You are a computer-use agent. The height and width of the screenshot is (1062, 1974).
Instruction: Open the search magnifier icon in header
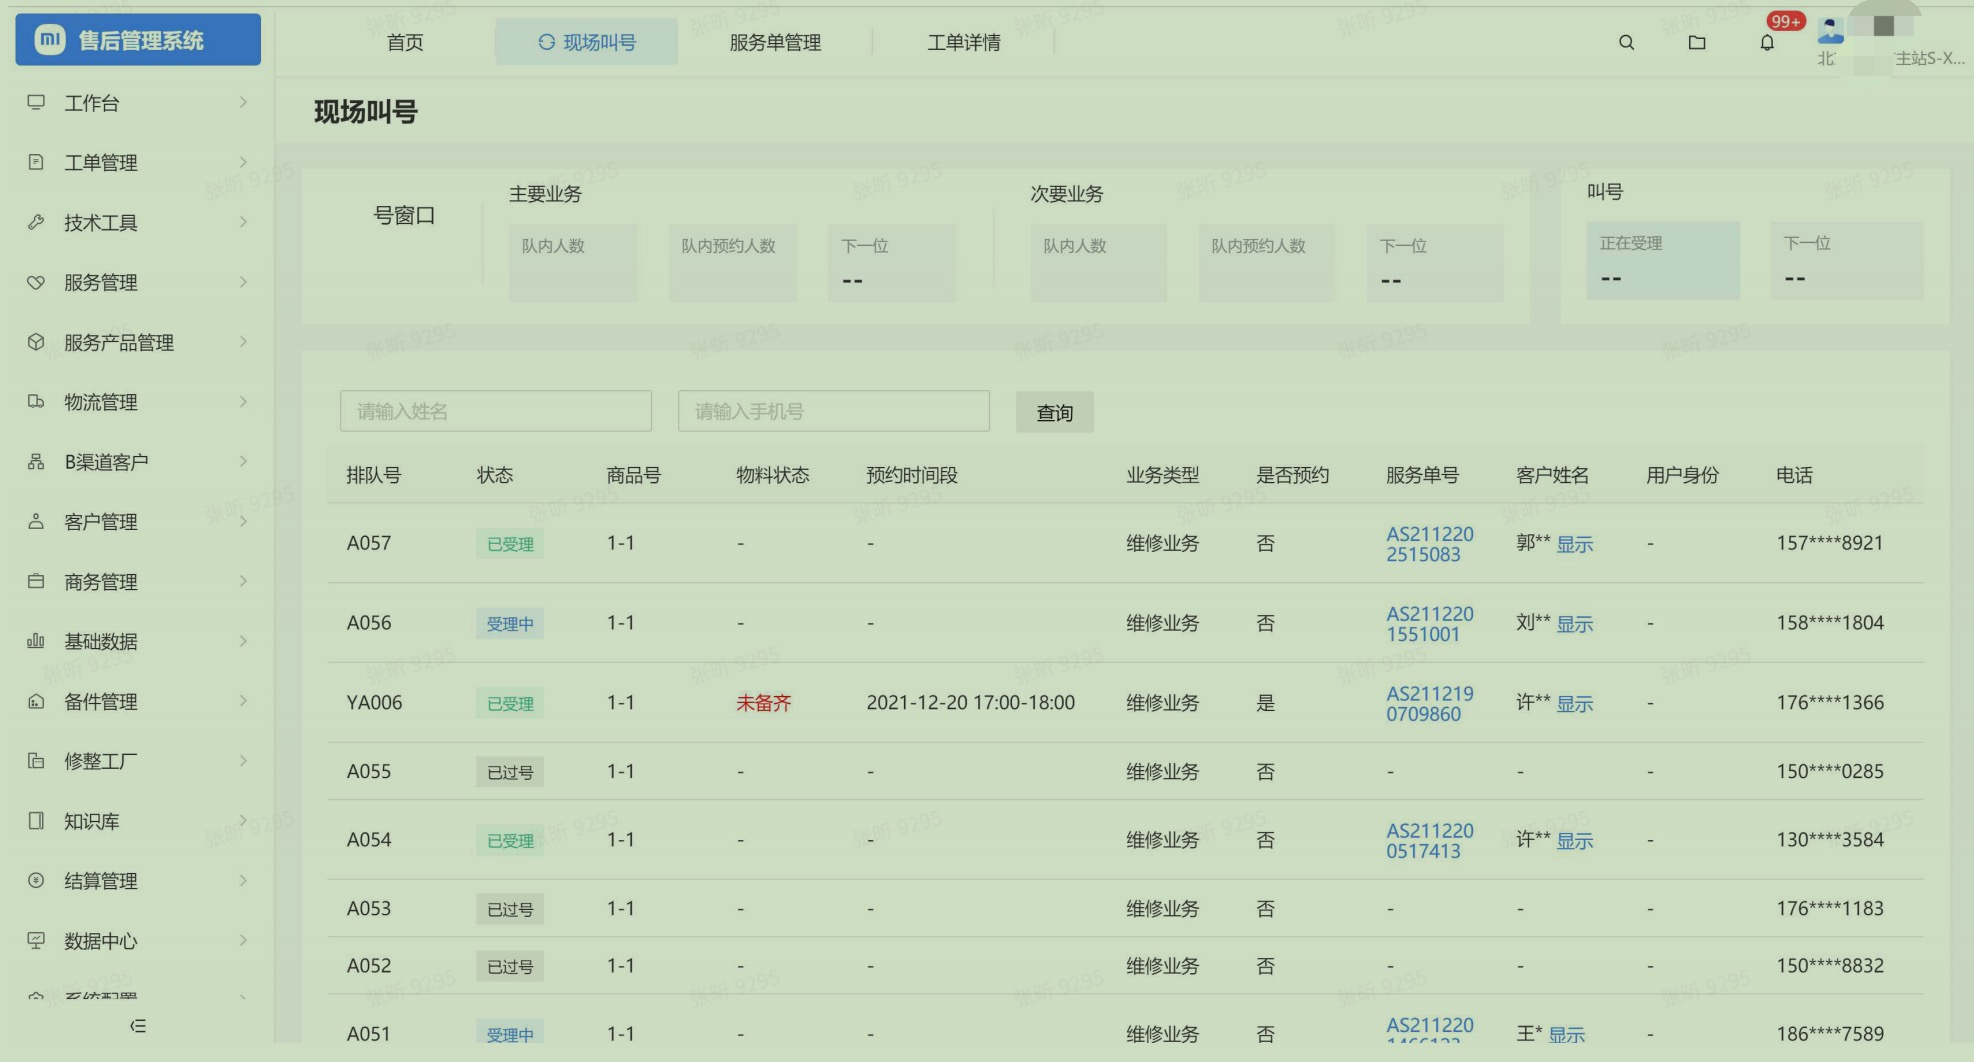1627,43
